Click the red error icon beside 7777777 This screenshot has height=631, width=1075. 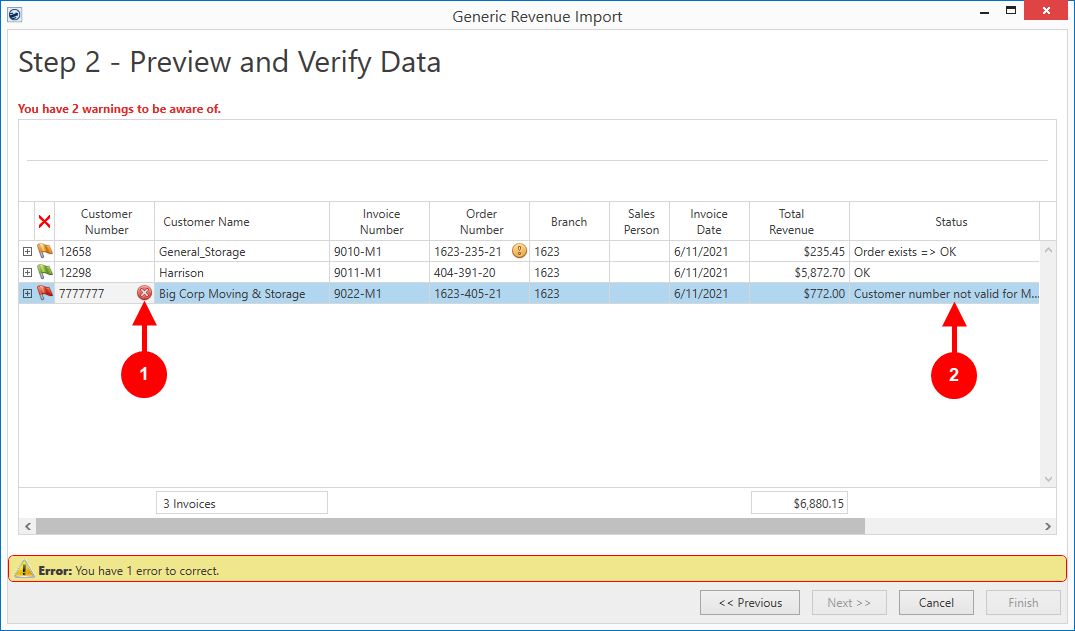(145, 293)
